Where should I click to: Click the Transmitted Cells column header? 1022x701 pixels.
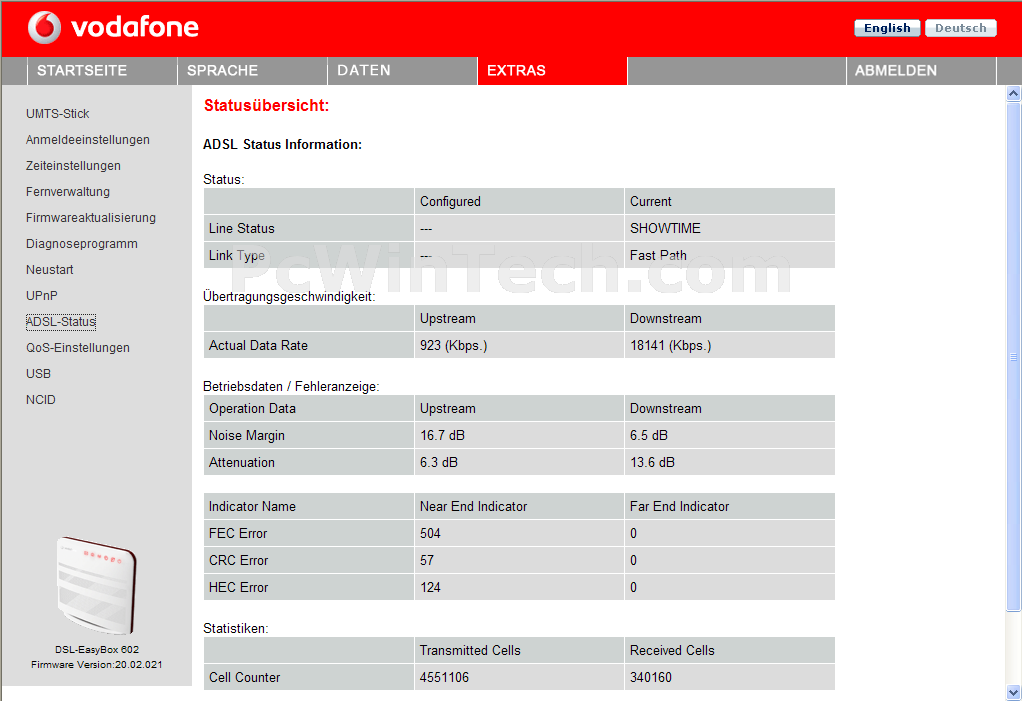(x=470, y=650)
